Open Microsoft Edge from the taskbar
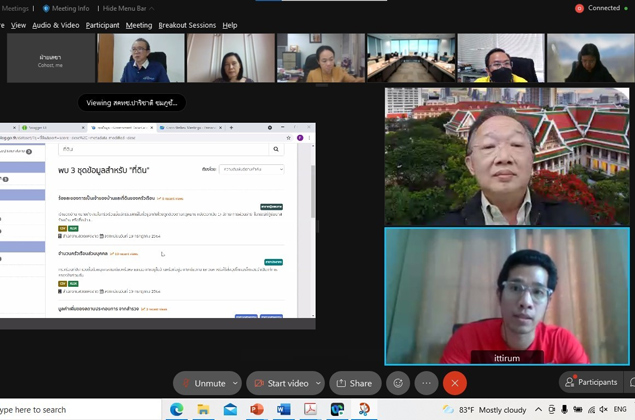 (177, 409)
